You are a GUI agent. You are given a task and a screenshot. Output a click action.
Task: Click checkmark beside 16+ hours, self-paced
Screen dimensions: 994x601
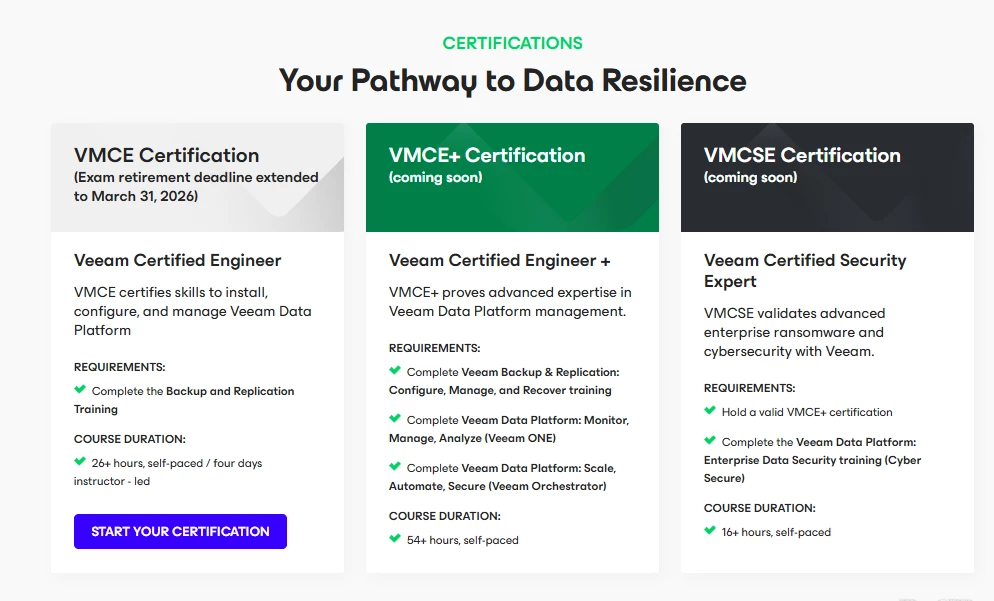click(710, 531)
